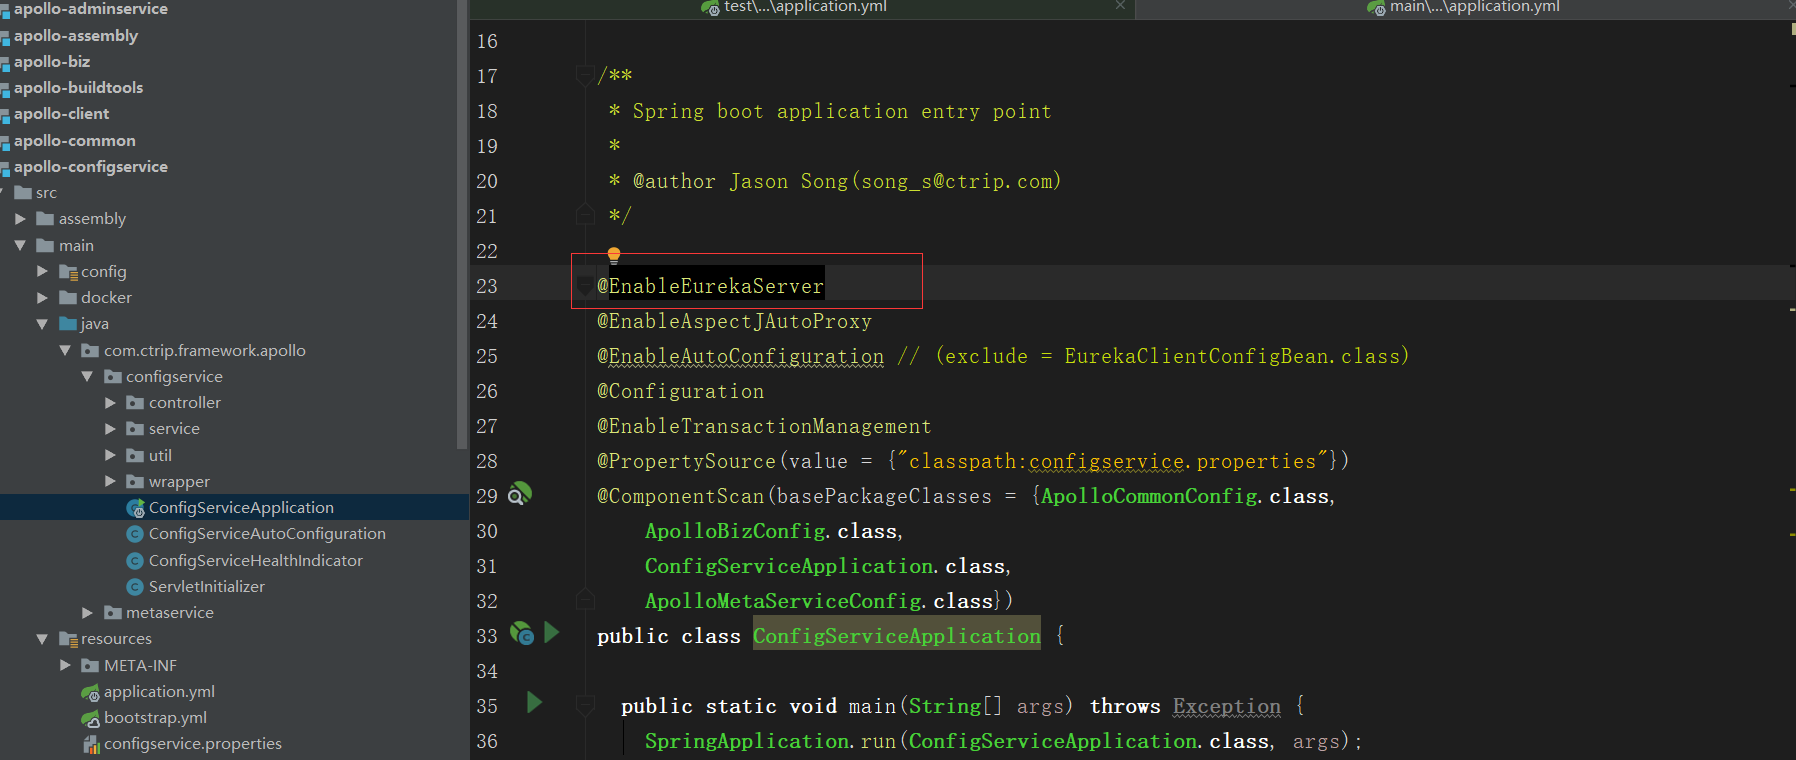1796x760 pixels.
Task: Click the bootstrap.yml file icon
Action: [90, 718]
